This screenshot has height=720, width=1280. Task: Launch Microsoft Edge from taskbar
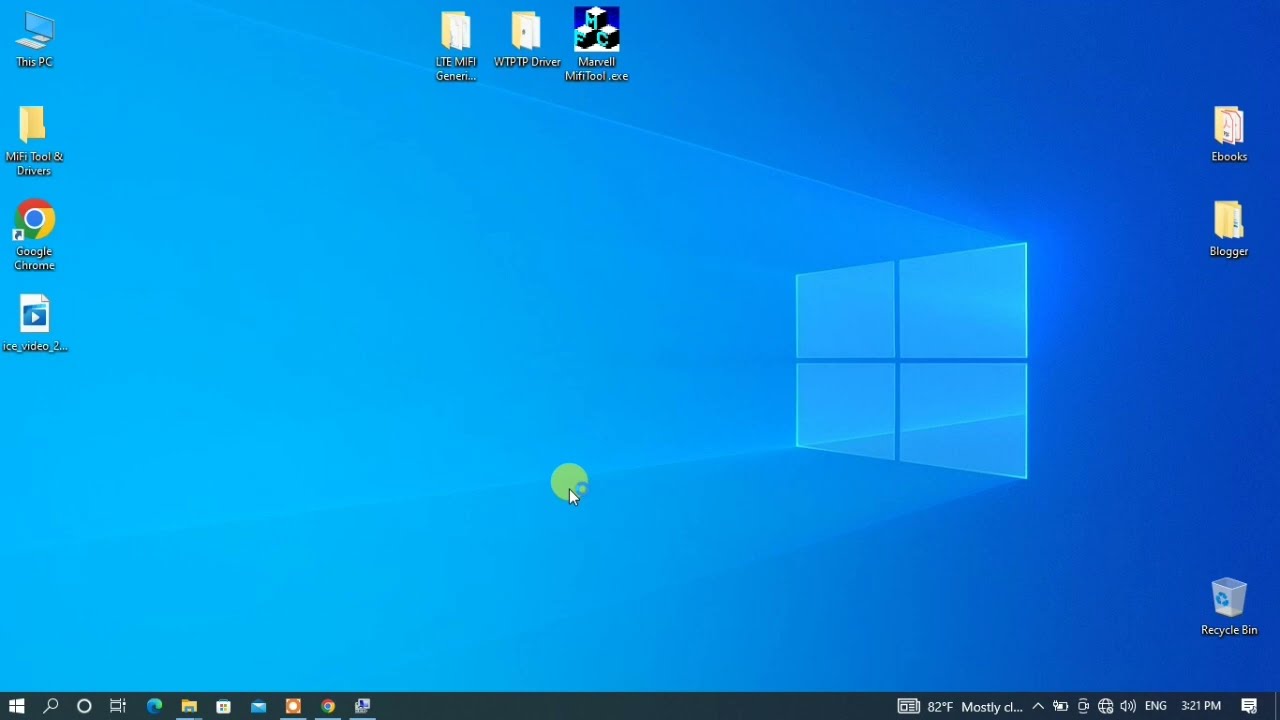coord(154,706)
